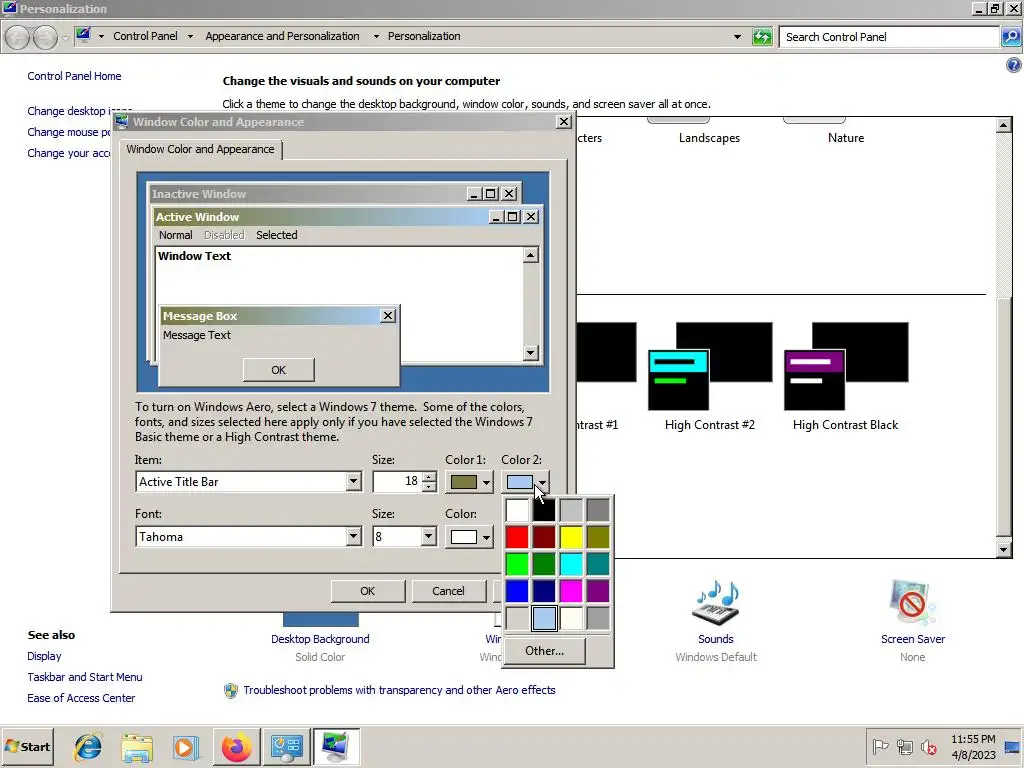Open the Ease of Access Center link
Image resolution: width=1024 pixels, height=768 pixels.
click(x=81, y=698)
